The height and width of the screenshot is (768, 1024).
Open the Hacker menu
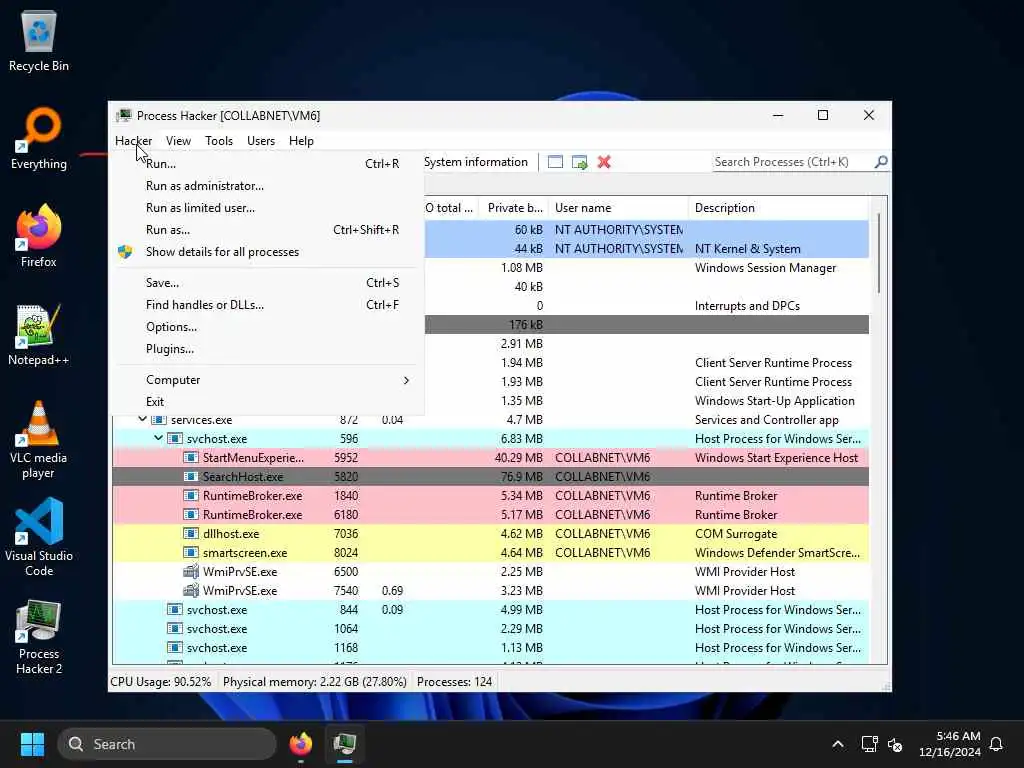[133, 140]
